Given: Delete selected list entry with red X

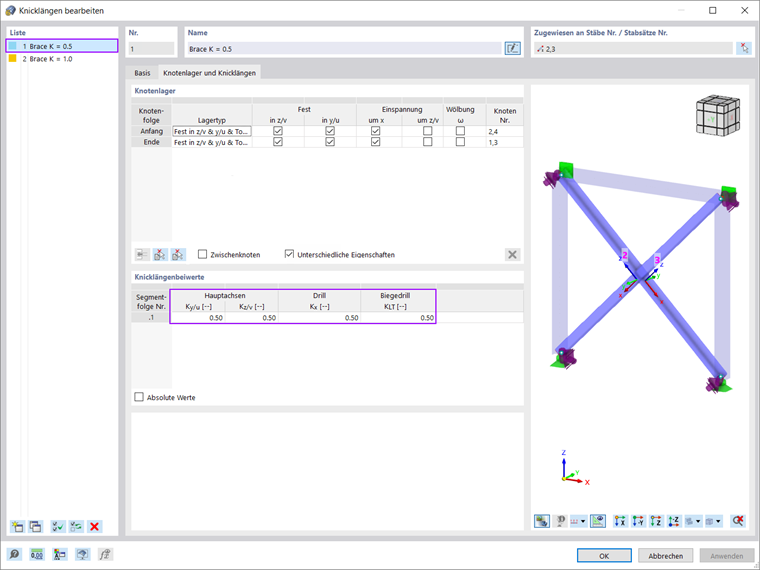Looking at the screenshot, I should (x=95, y=526).
